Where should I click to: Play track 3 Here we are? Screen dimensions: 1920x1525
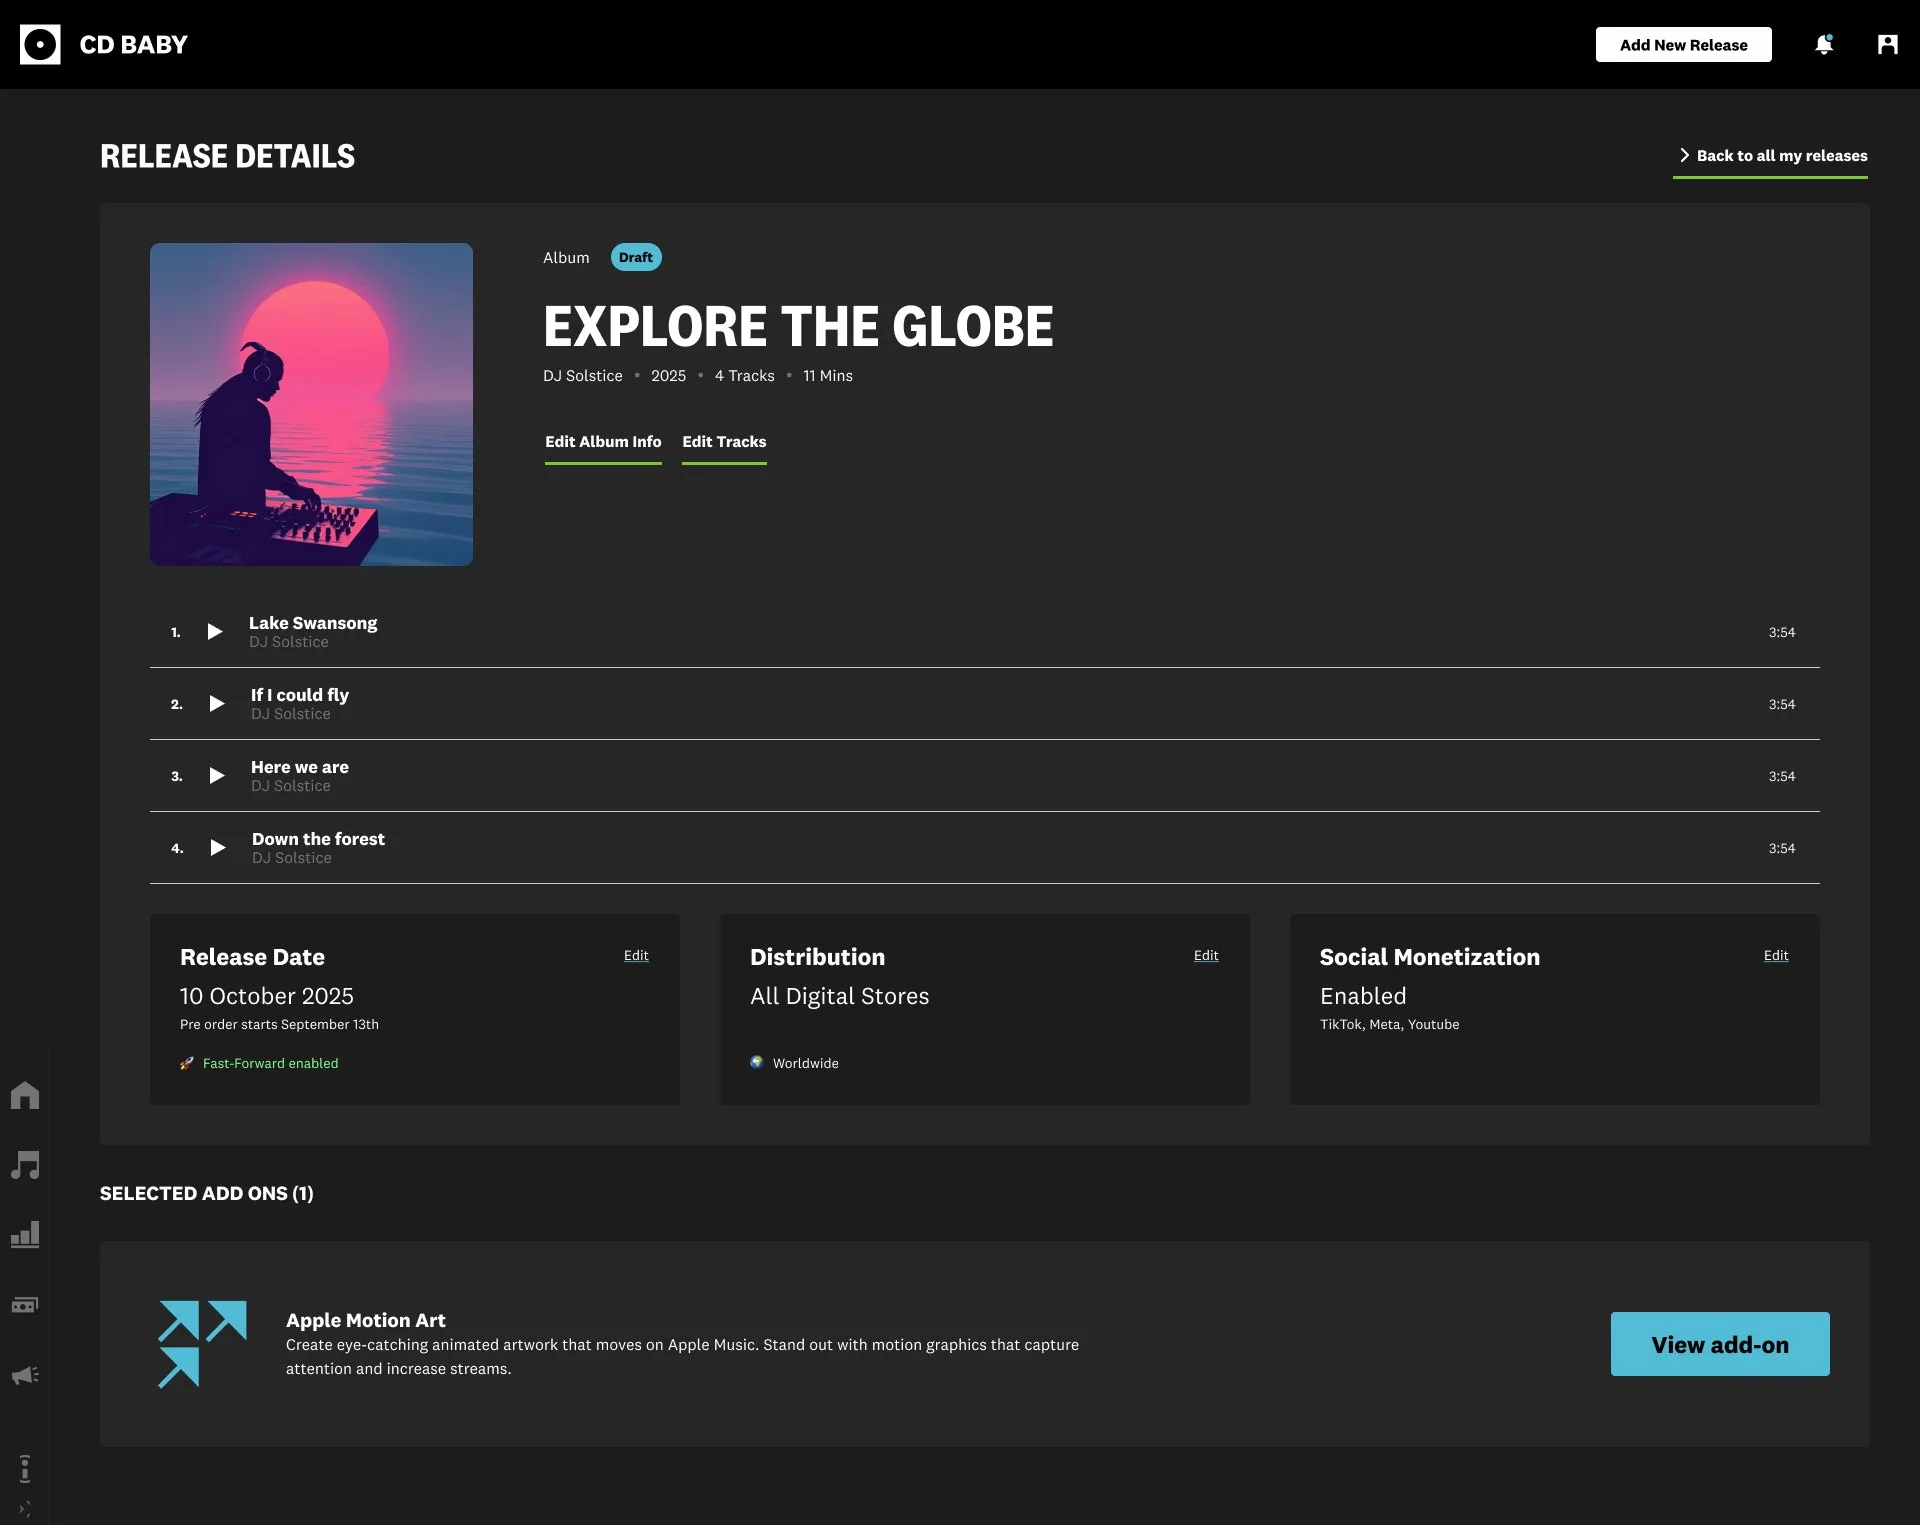coord(216,775)
